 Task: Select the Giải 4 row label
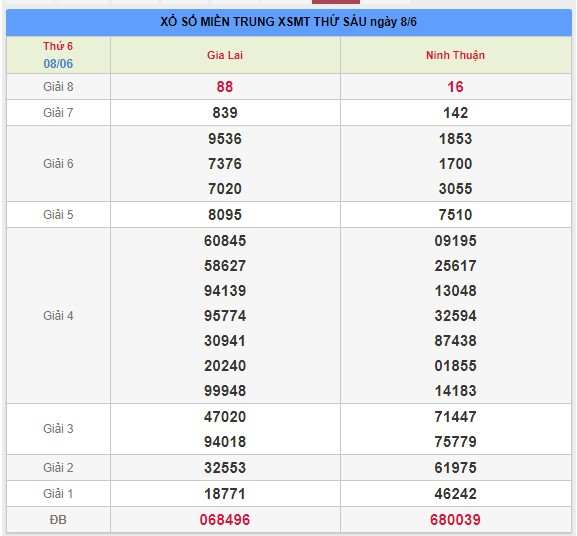[x=58, y=316]
